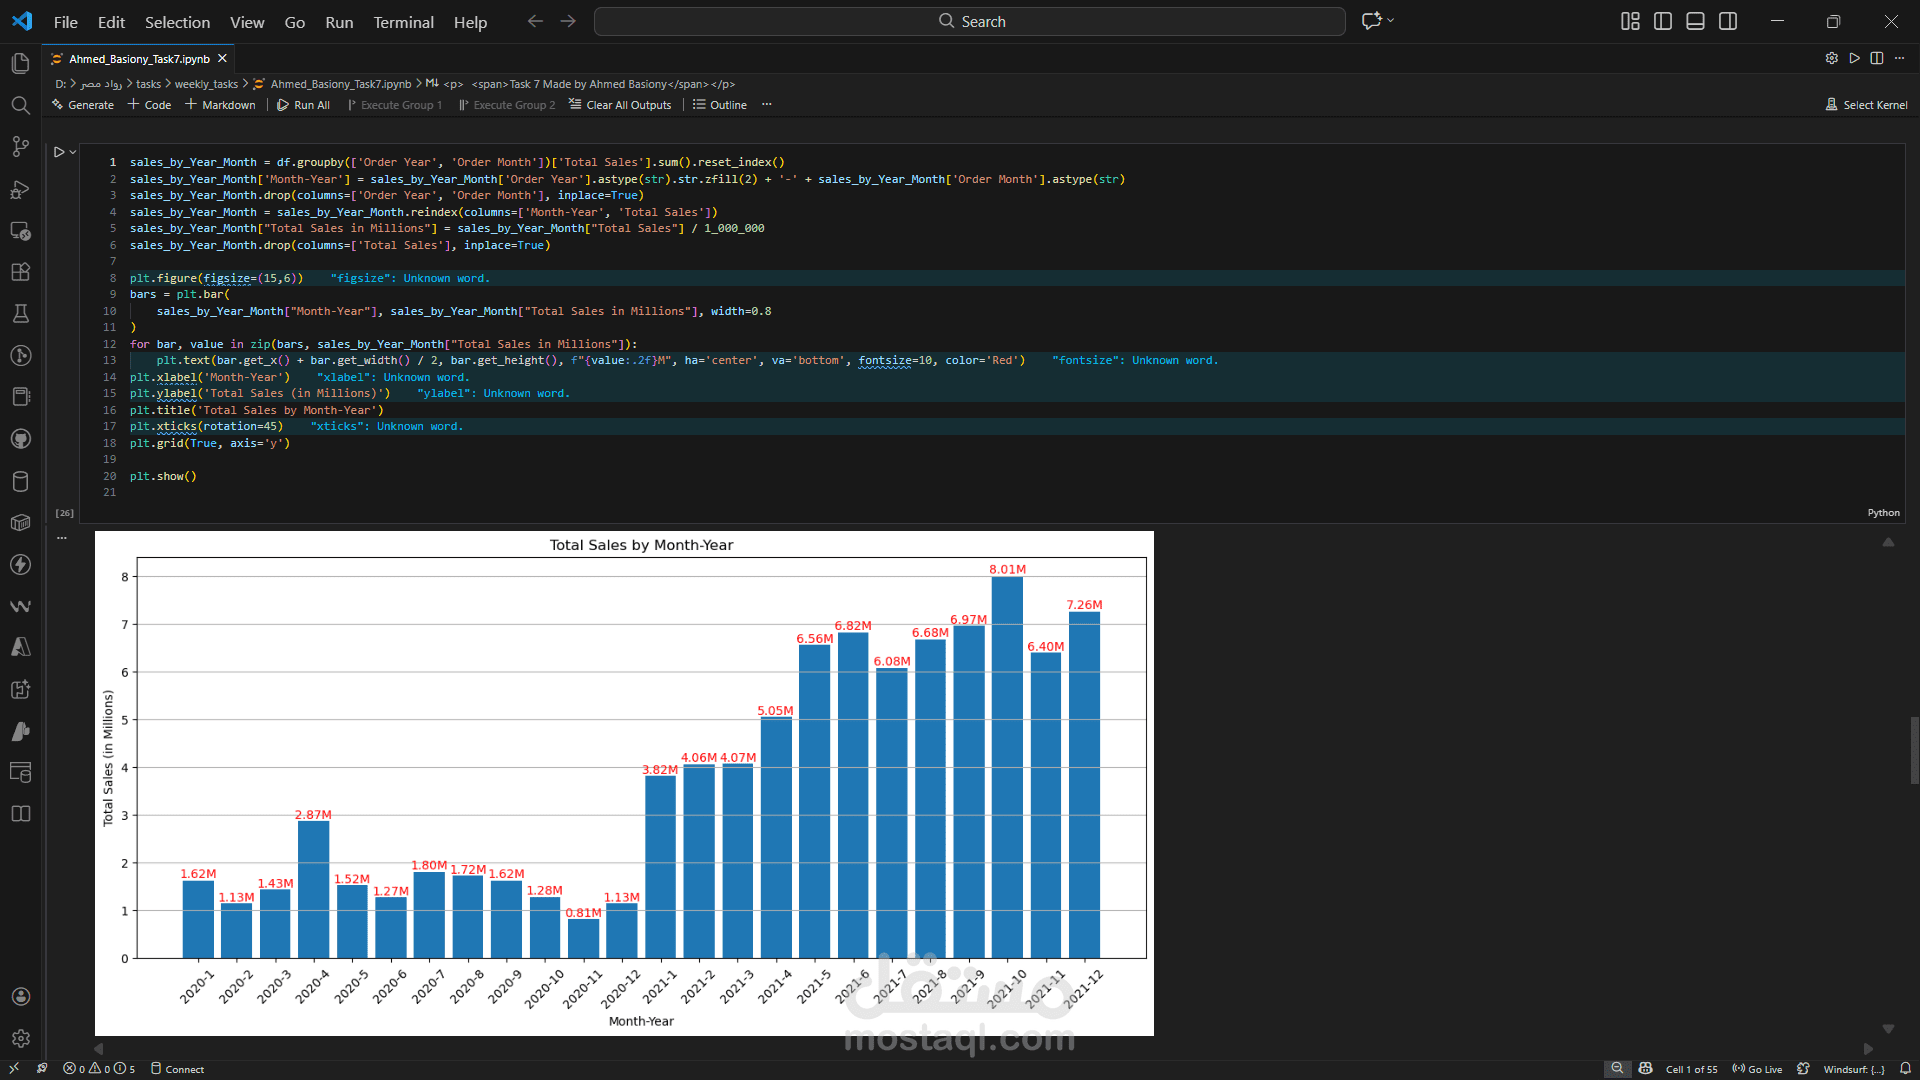1920x1080 pixels.
Task: Open the Terminal menu
Action: 403,22
